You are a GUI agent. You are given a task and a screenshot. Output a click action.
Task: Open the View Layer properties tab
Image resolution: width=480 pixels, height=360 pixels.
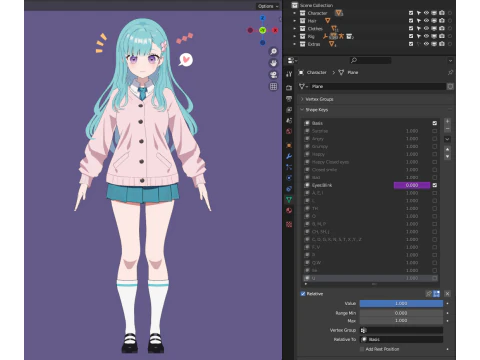[x=289, y=110]
